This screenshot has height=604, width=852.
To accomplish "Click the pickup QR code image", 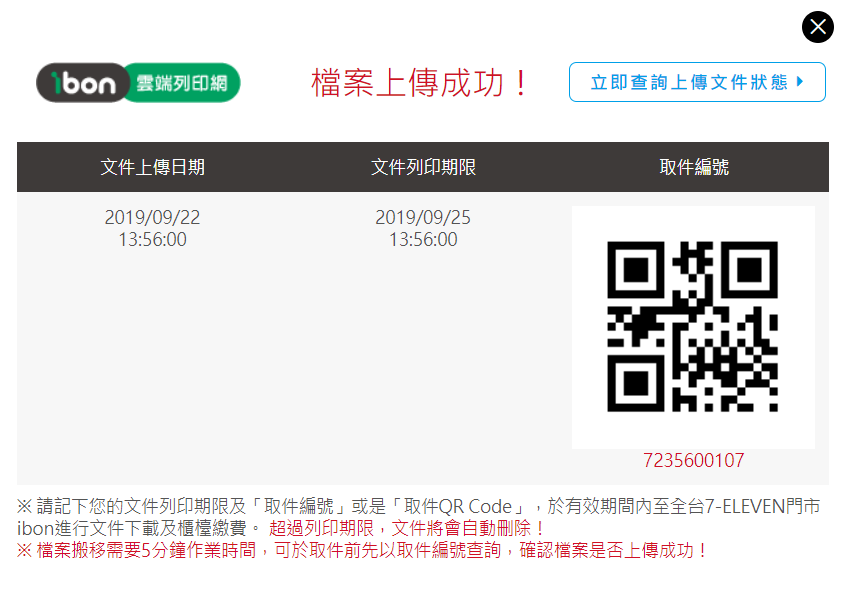I will (693, 326).
